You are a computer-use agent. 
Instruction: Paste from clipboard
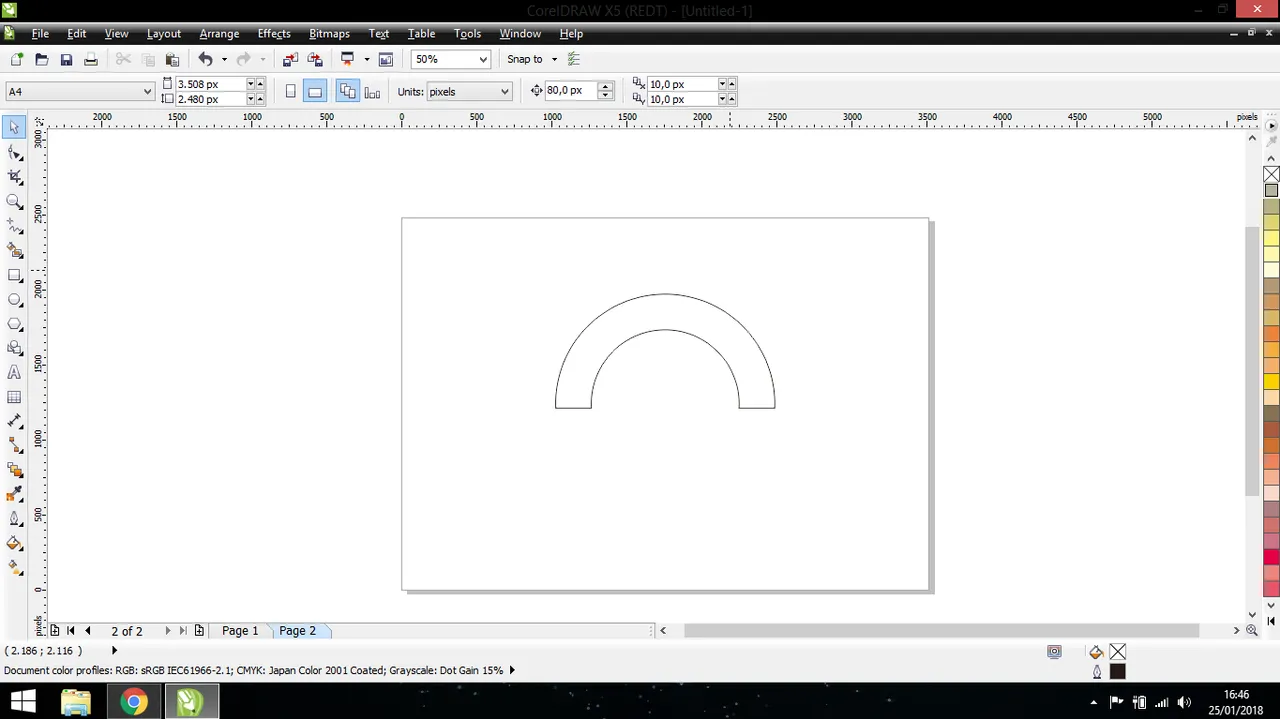point(172,59)
